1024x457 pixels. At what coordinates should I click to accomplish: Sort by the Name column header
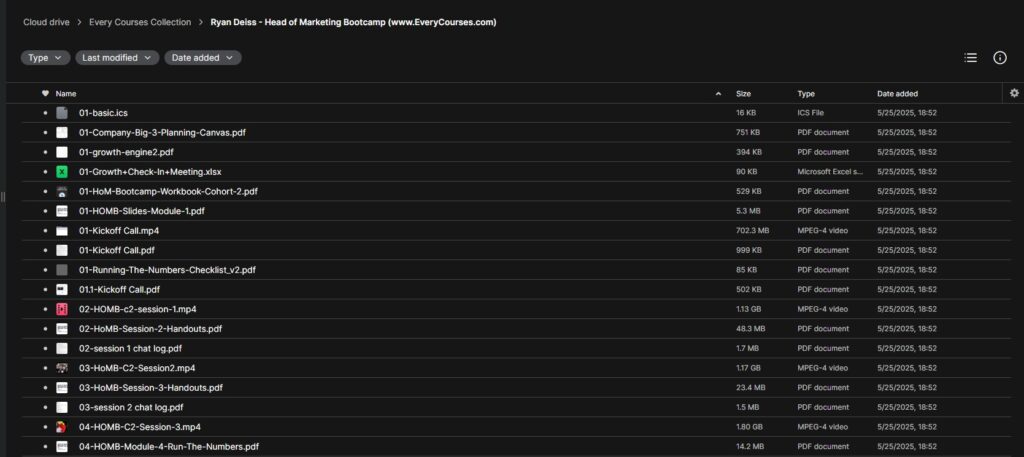tap(66, 93)
